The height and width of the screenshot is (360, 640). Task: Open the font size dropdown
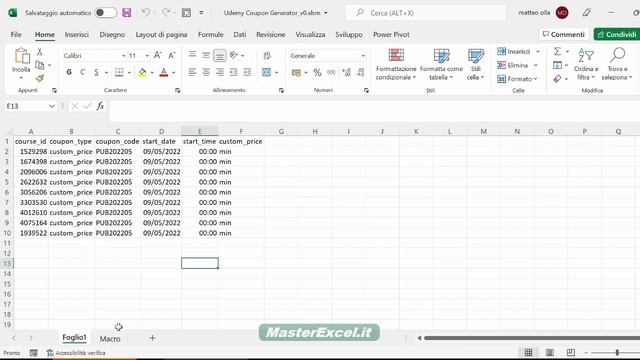tap(147, 56)
